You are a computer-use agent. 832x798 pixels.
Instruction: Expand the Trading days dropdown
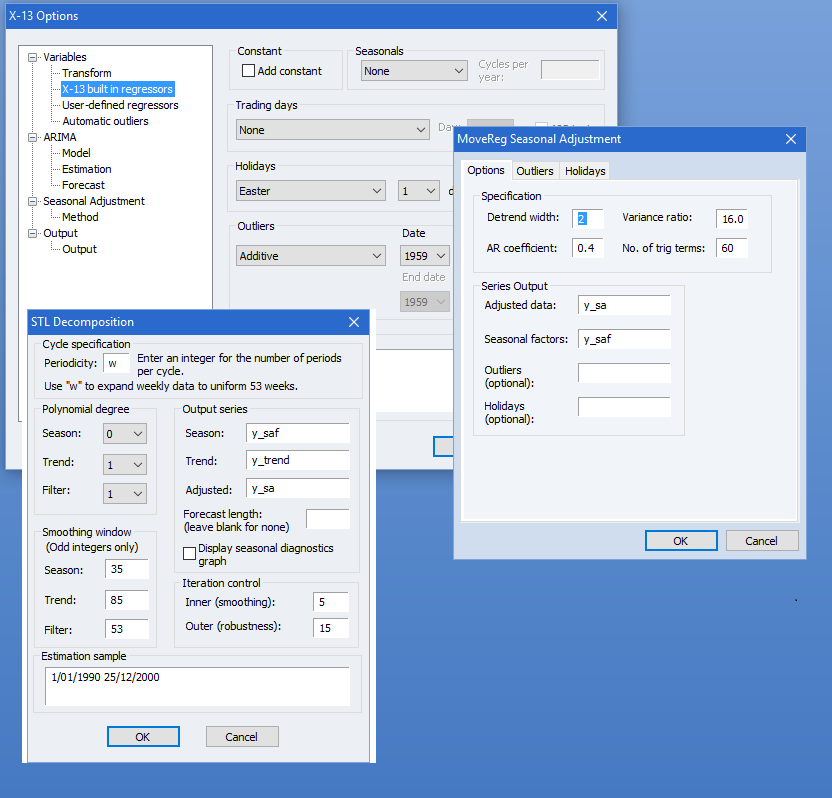click(x=333, y=130)
